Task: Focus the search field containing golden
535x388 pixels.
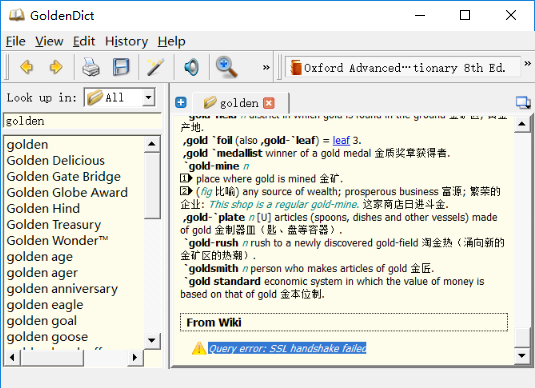Action: (x=83, y=121)
